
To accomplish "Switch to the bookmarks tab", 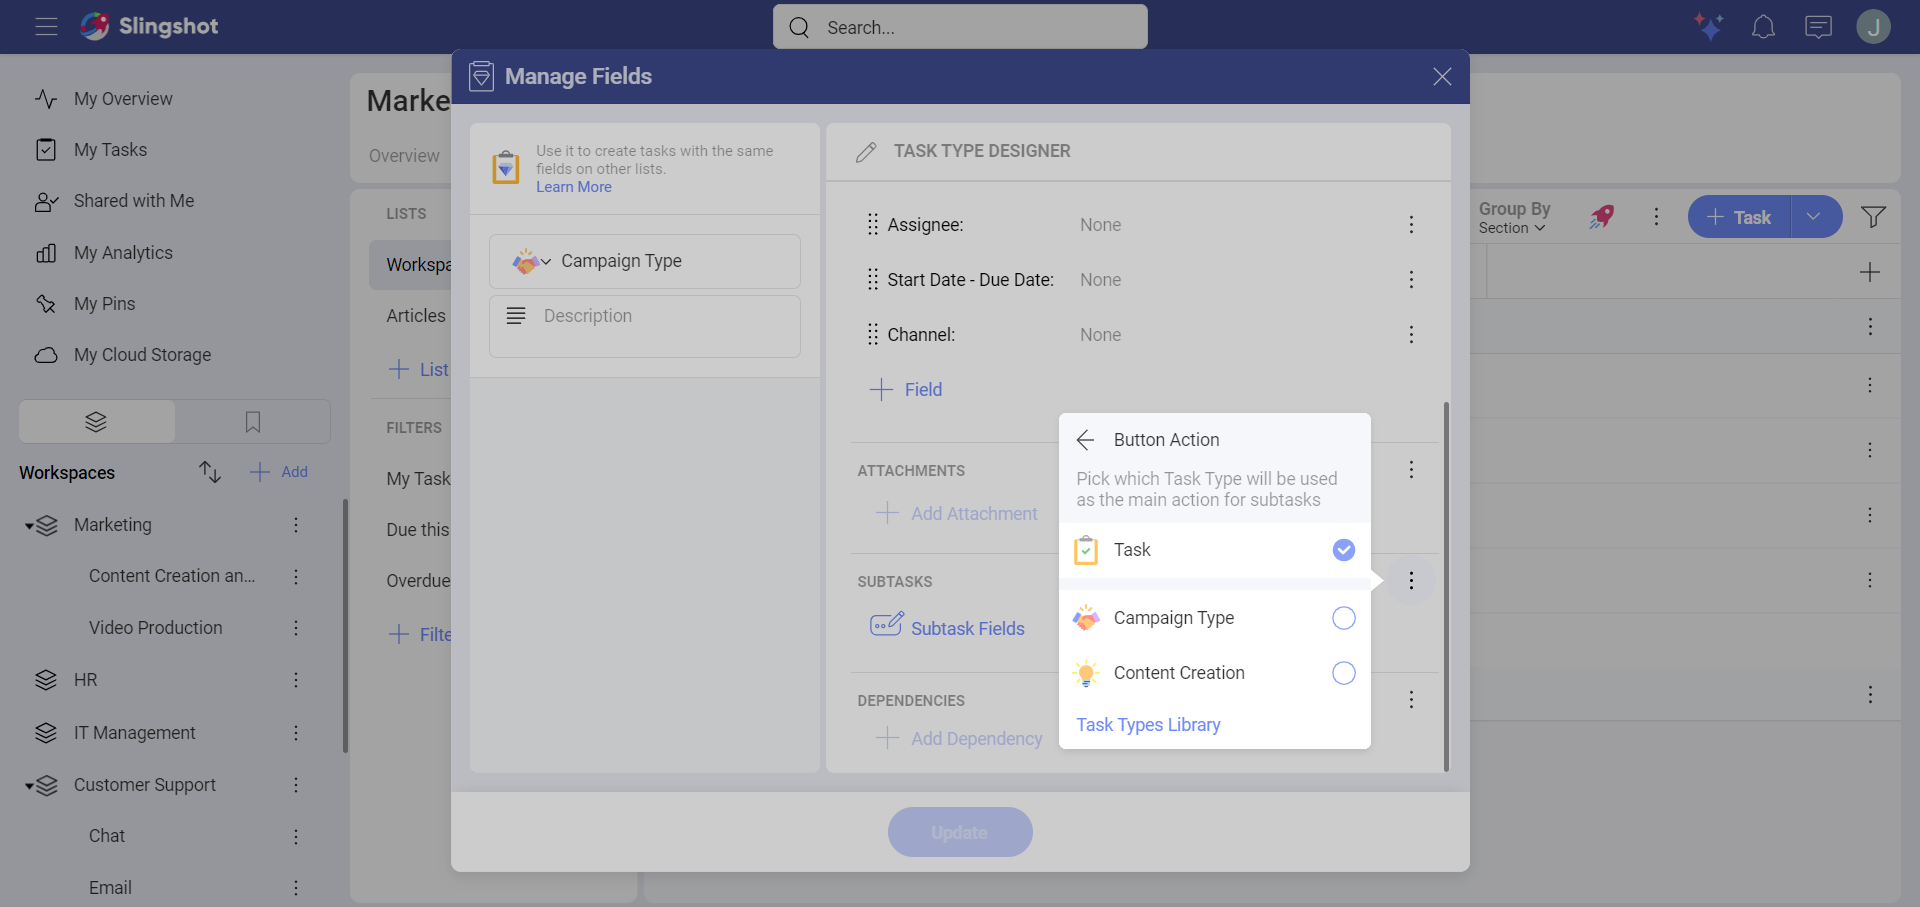I will pos(253,422).
